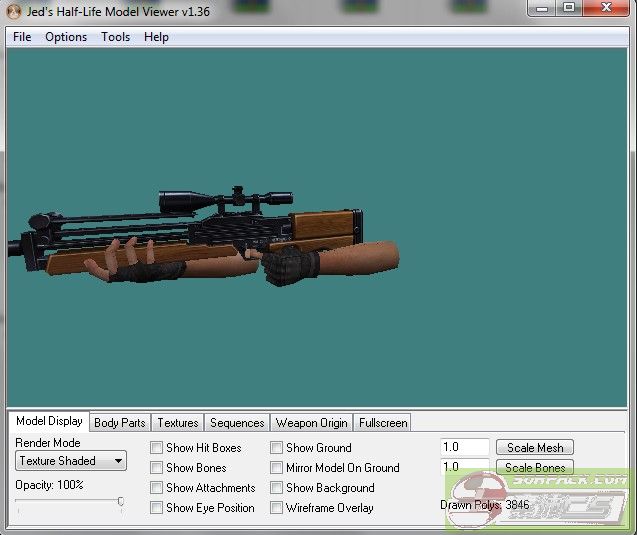
Task: Switch to the Body Parts tab
Action: point(119,423)
